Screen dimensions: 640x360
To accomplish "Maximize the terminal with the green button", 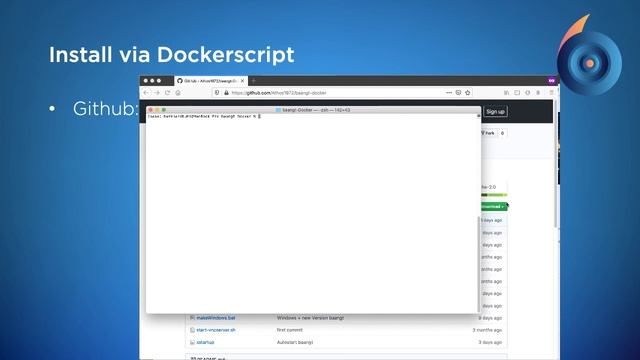I will (164, 110).
